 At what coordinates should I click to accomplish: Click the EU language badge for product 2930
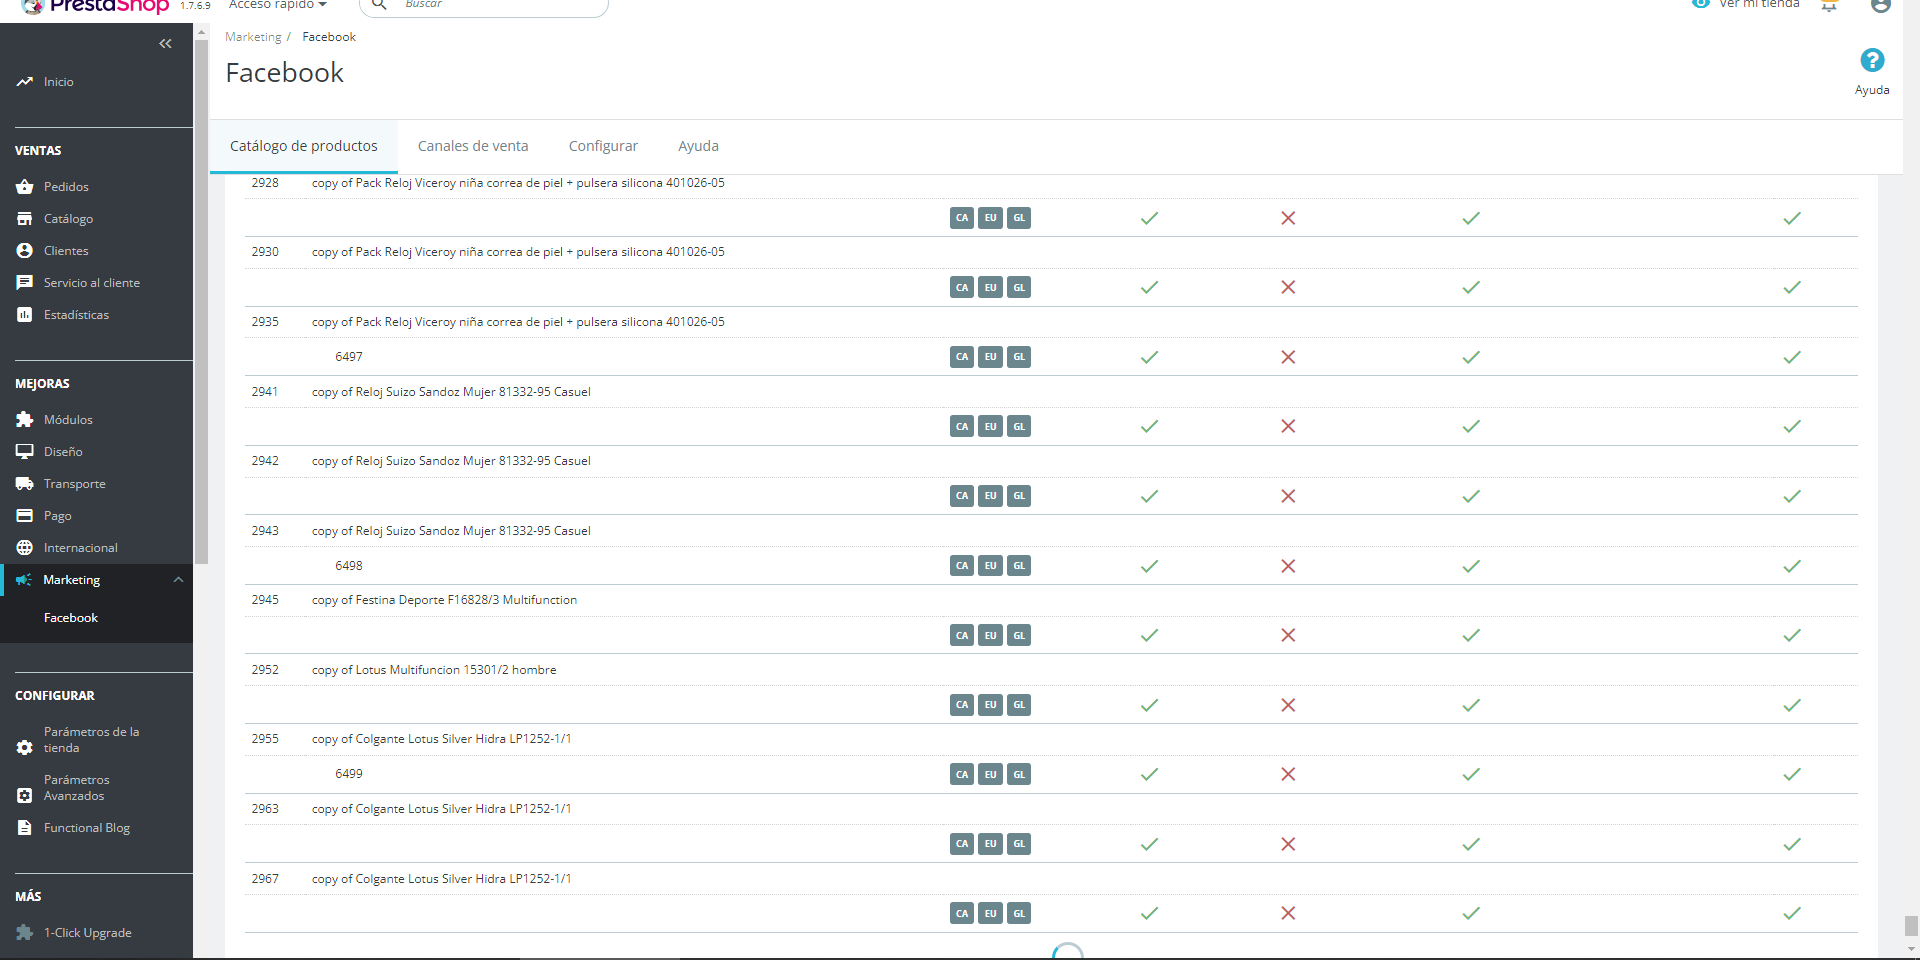(990, 288)
